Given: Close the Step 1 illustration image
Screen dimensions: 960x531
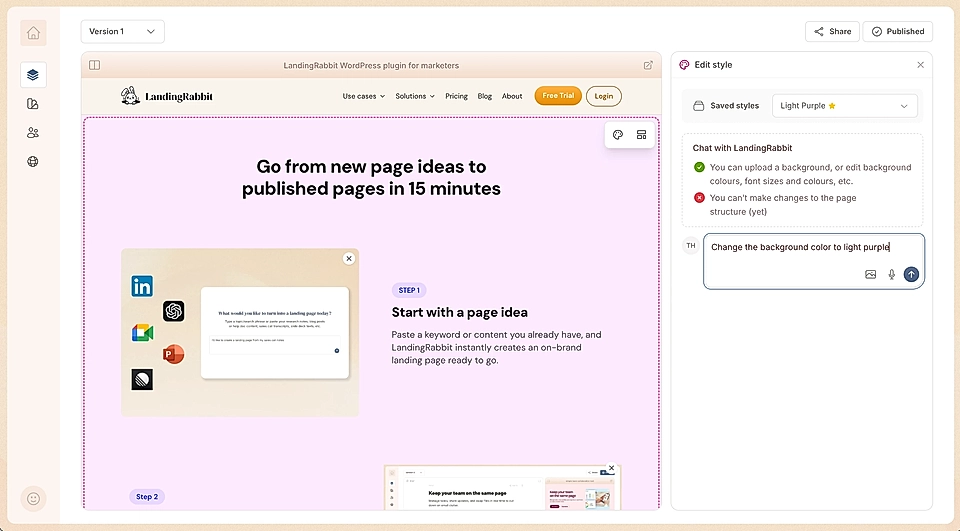Looking at the screenshot, I should (x=349, y=258).
